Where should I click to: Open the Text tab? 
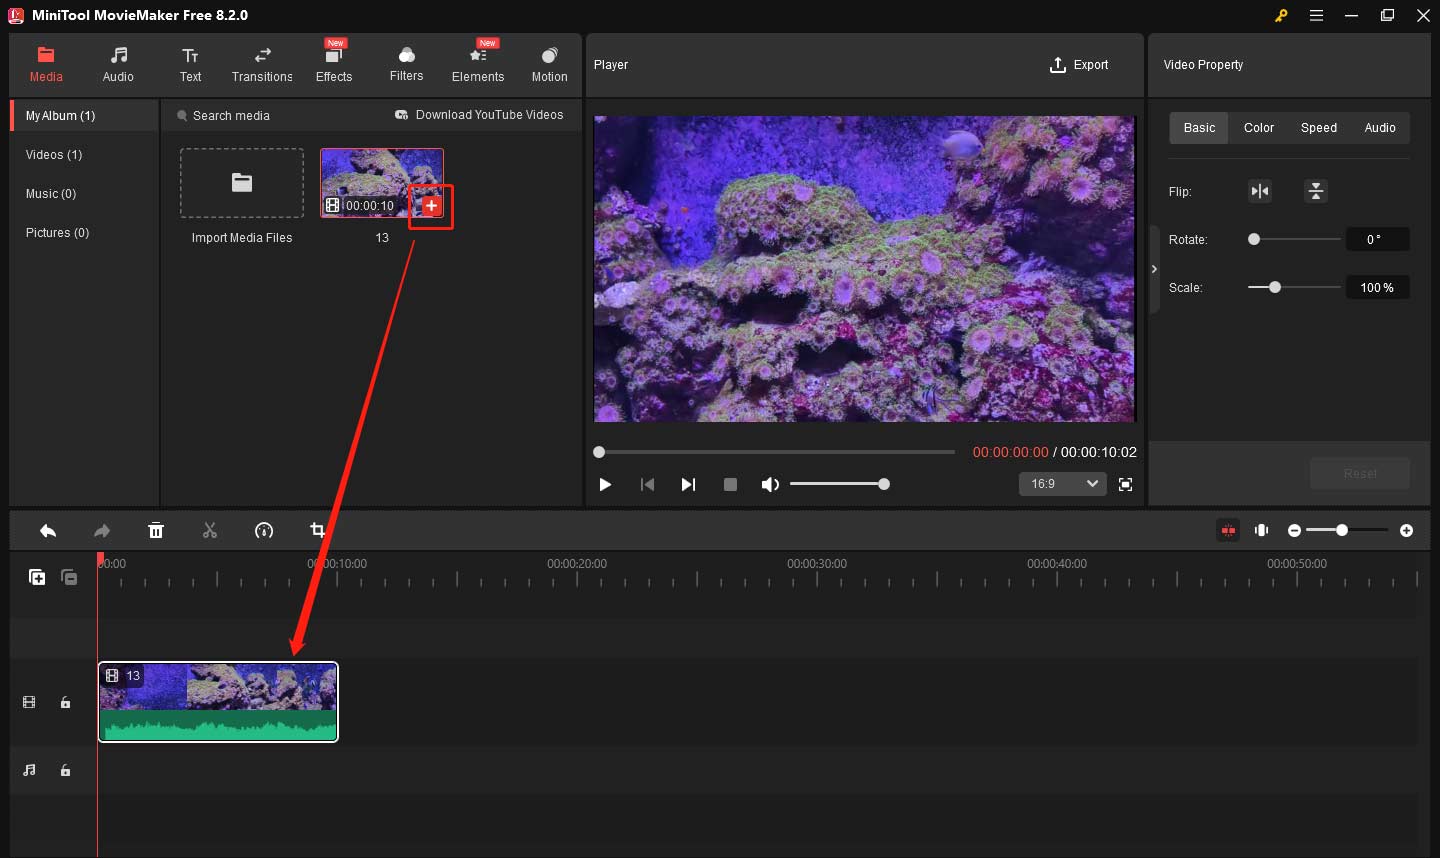point(190,65)
